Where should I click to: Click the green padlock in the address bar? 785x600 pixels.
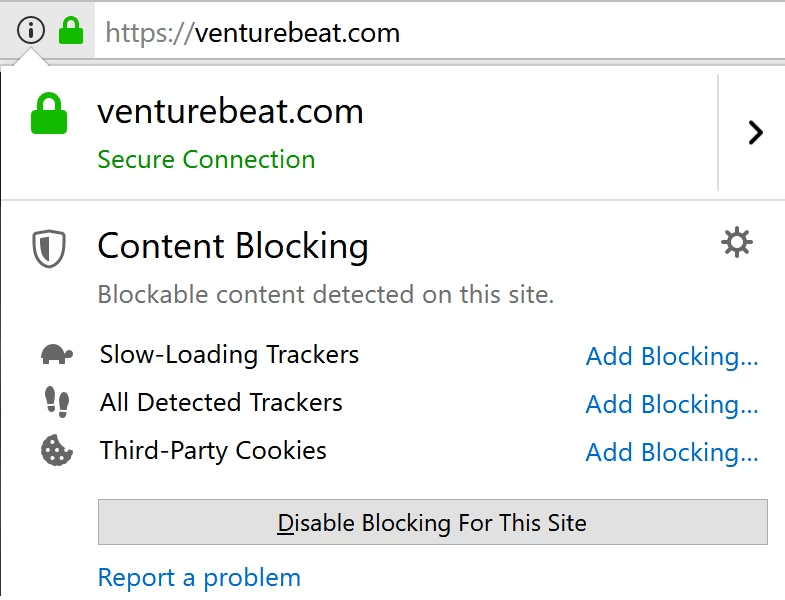(x=71, y=30)
